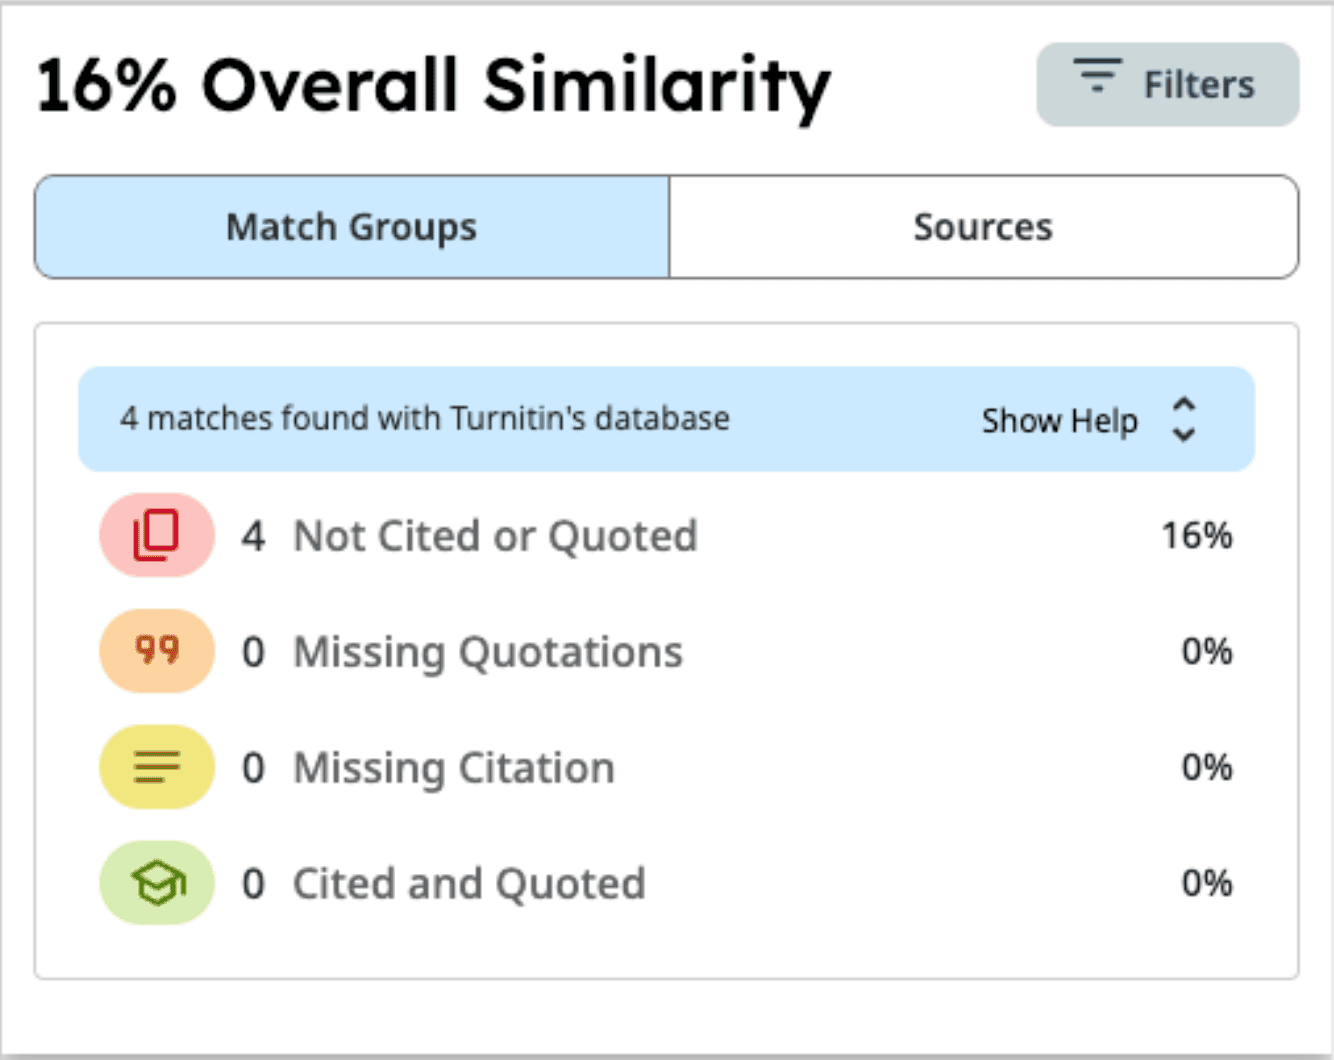Click the 0% value for Missing Quotations
The width and height of the screenshot is (1334, 1060).
point(1206,652)
